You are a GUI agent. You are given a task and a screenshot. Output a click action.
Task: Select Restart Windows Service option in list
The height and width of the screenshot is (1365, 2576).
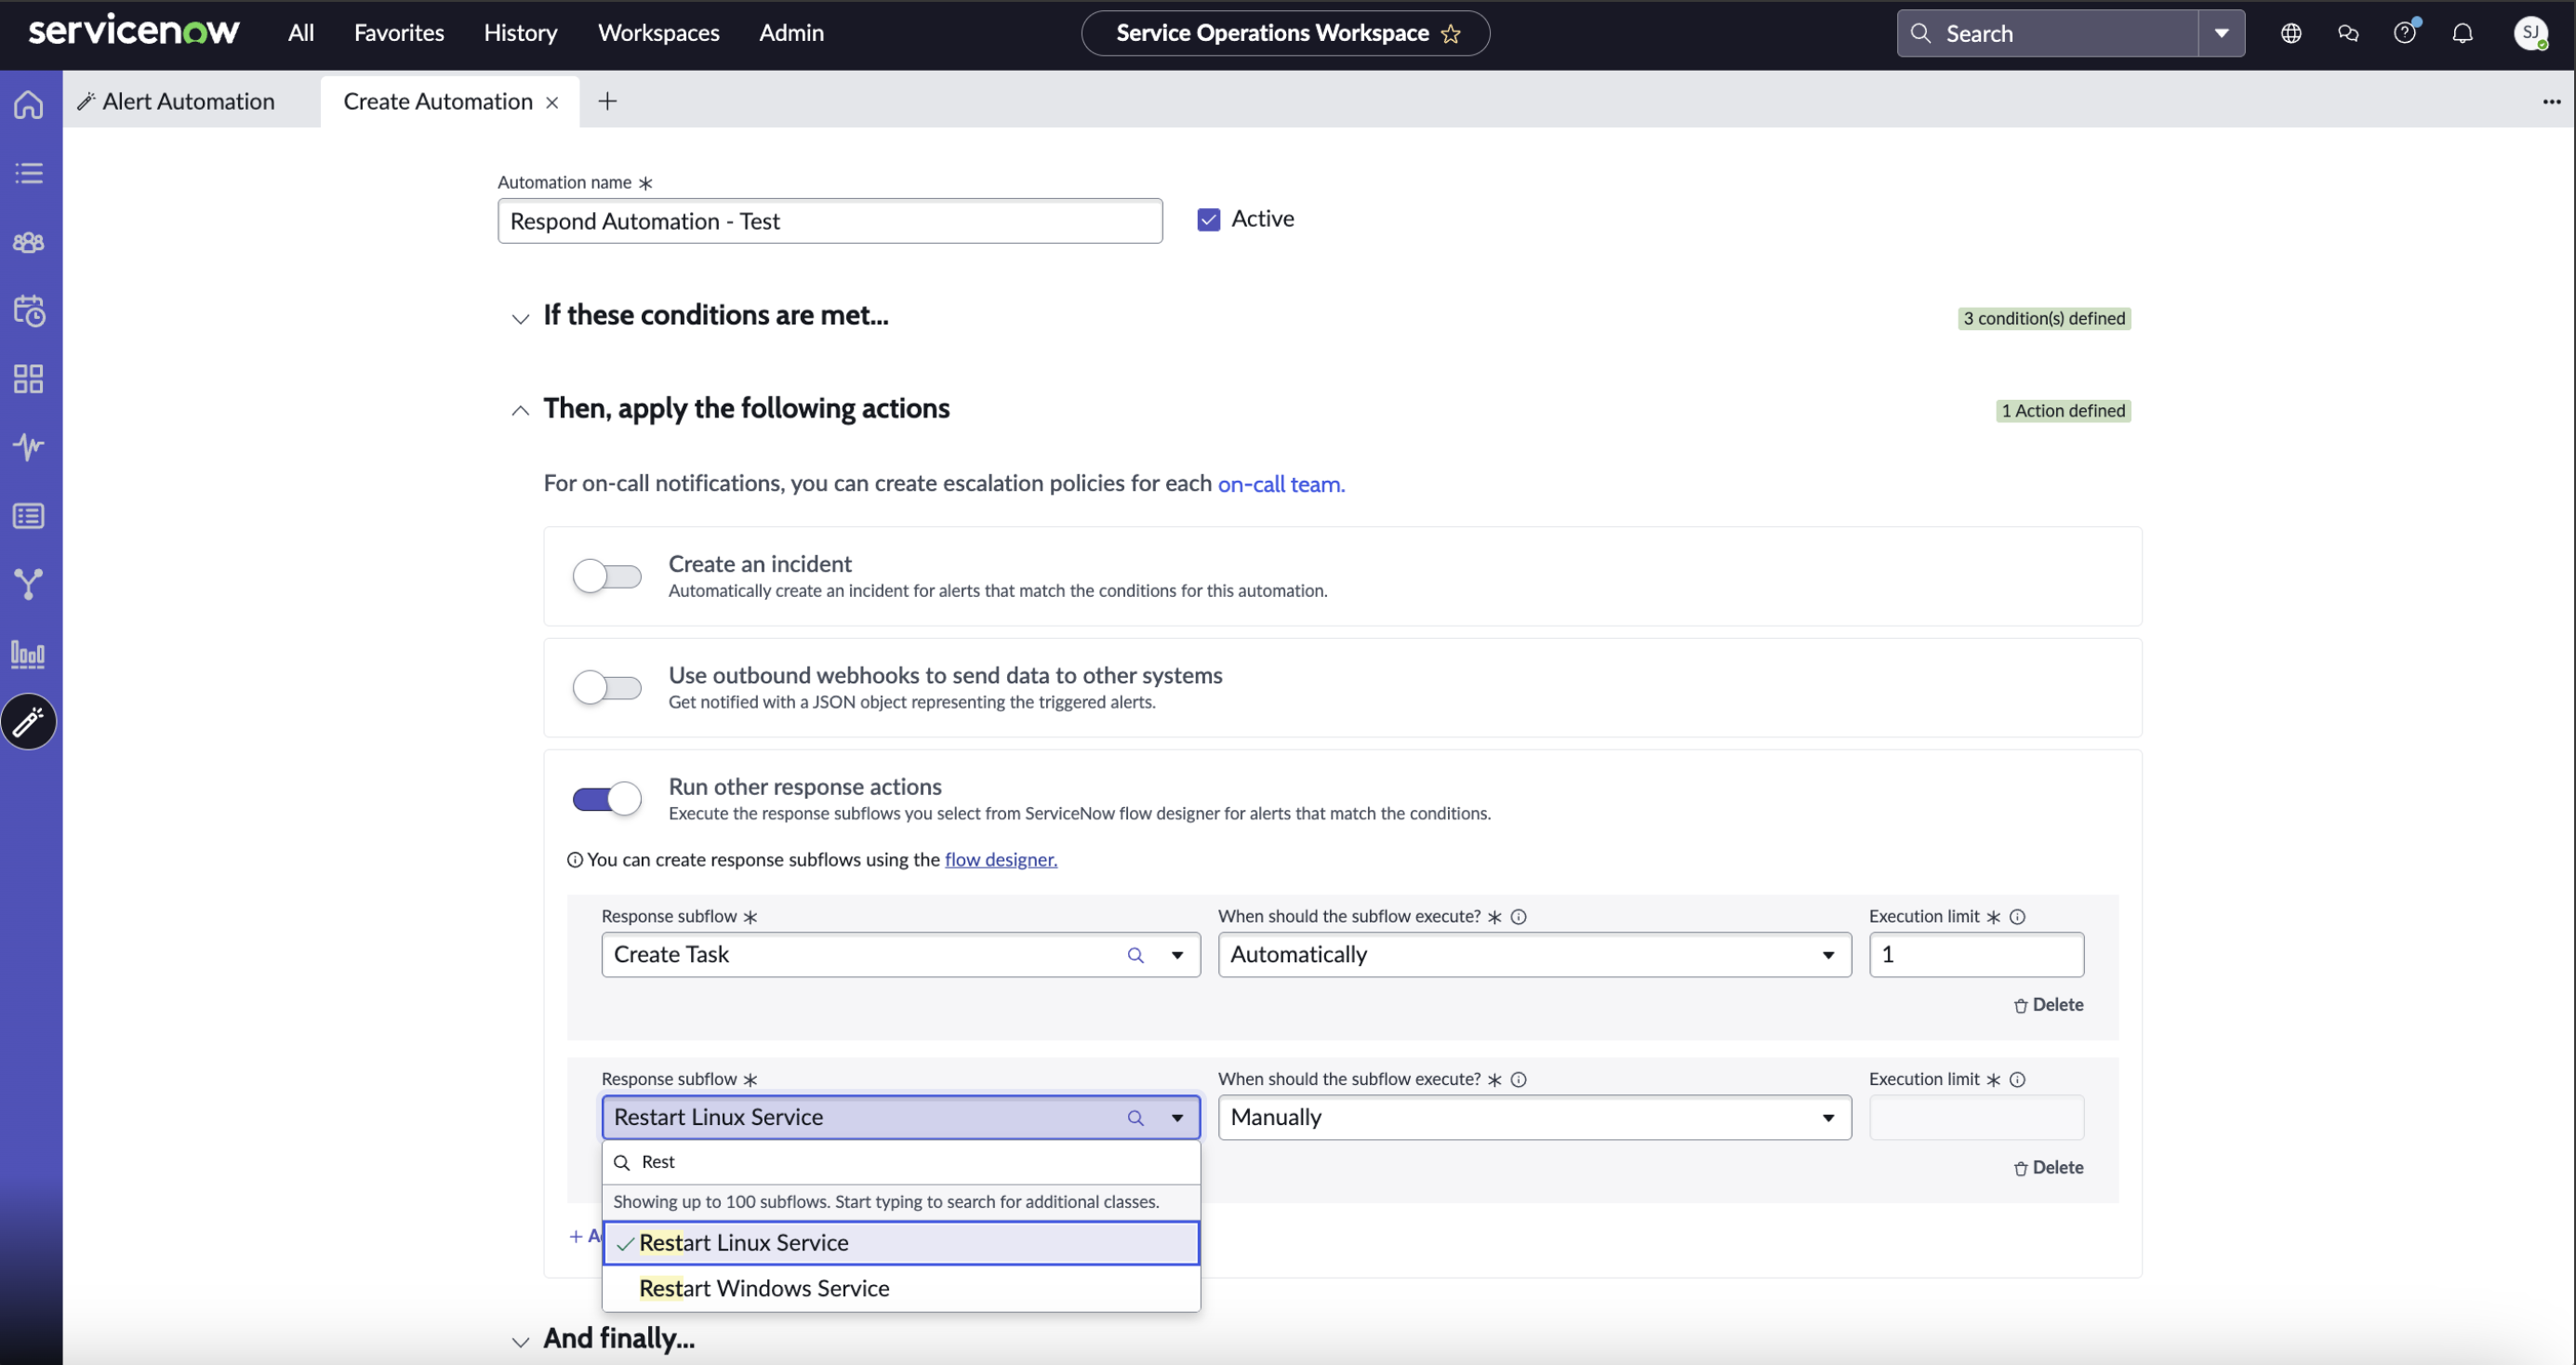click(901, 1289)
